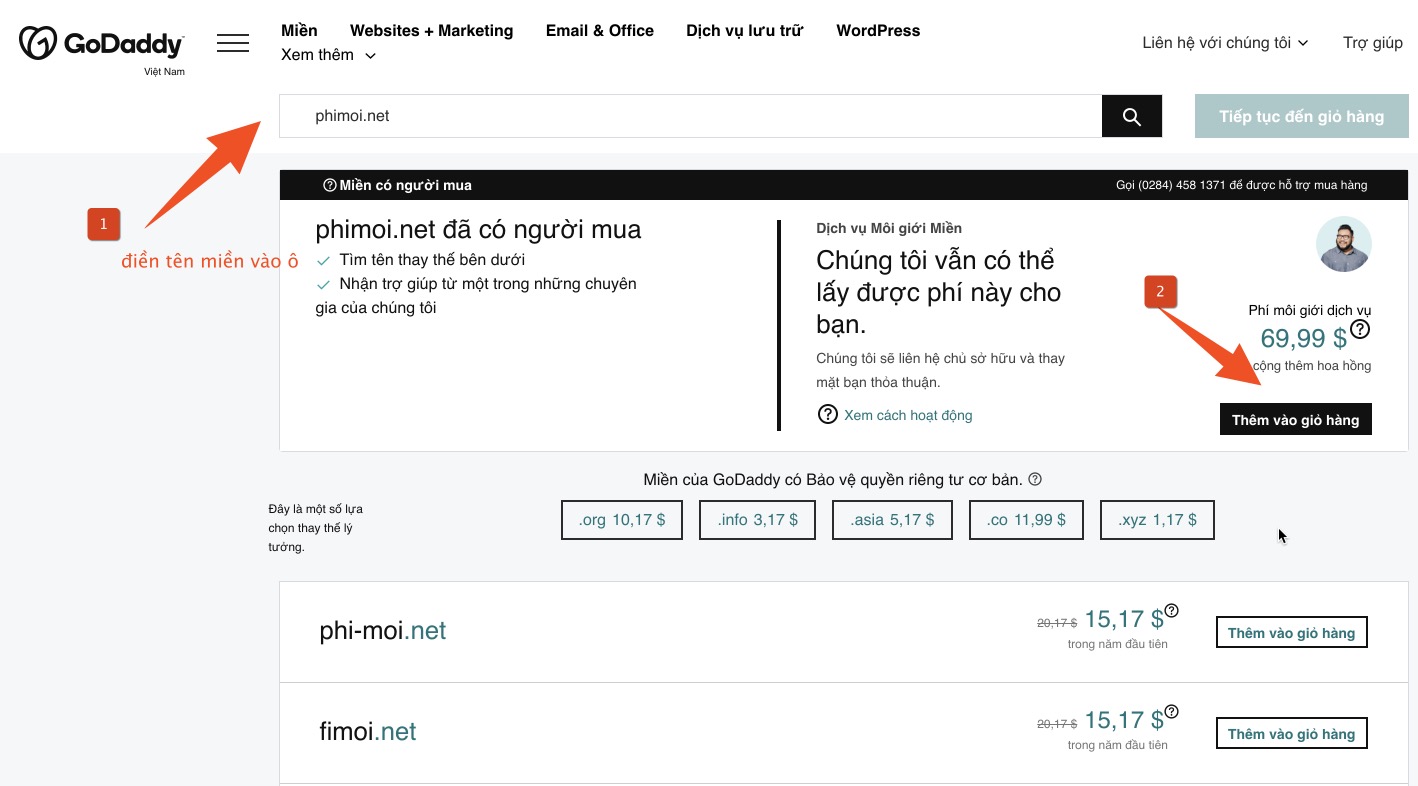Open the 'Email & Office' menu

coord(599,31)
